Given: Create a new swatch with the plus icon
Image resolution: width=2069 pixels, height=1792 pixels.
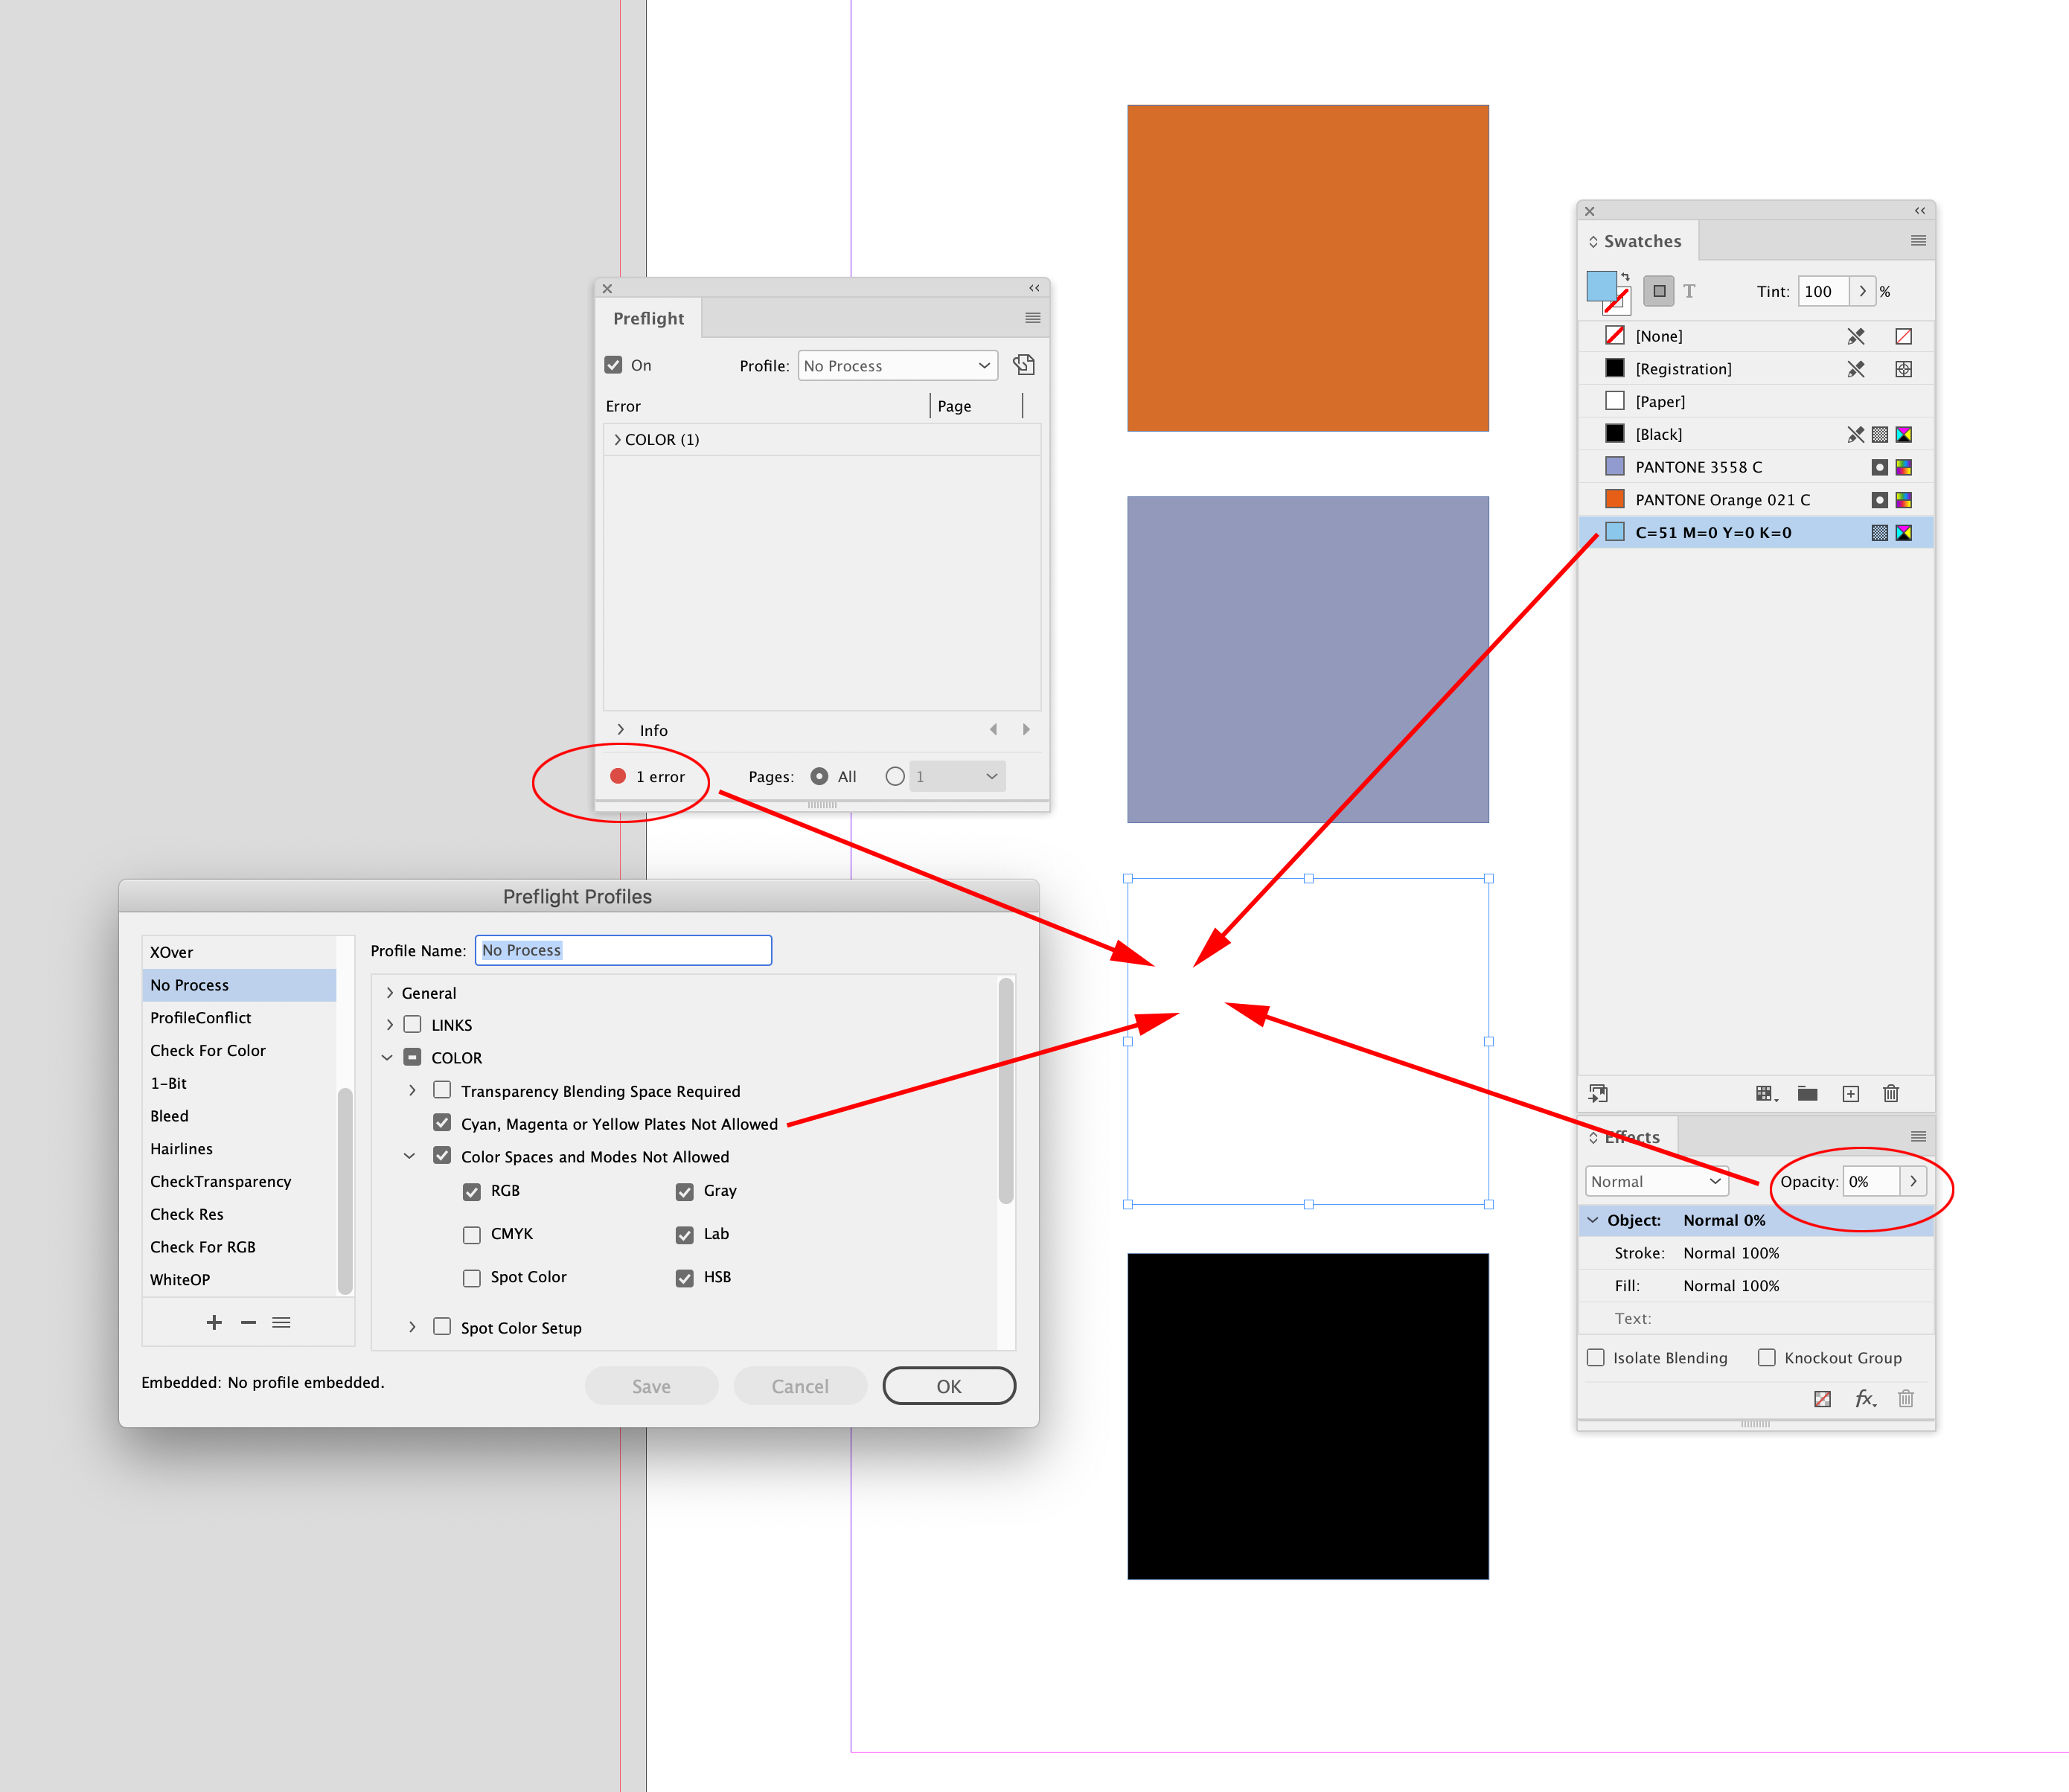Looking at the screenshot, I should click(x=1851, y=1093).
